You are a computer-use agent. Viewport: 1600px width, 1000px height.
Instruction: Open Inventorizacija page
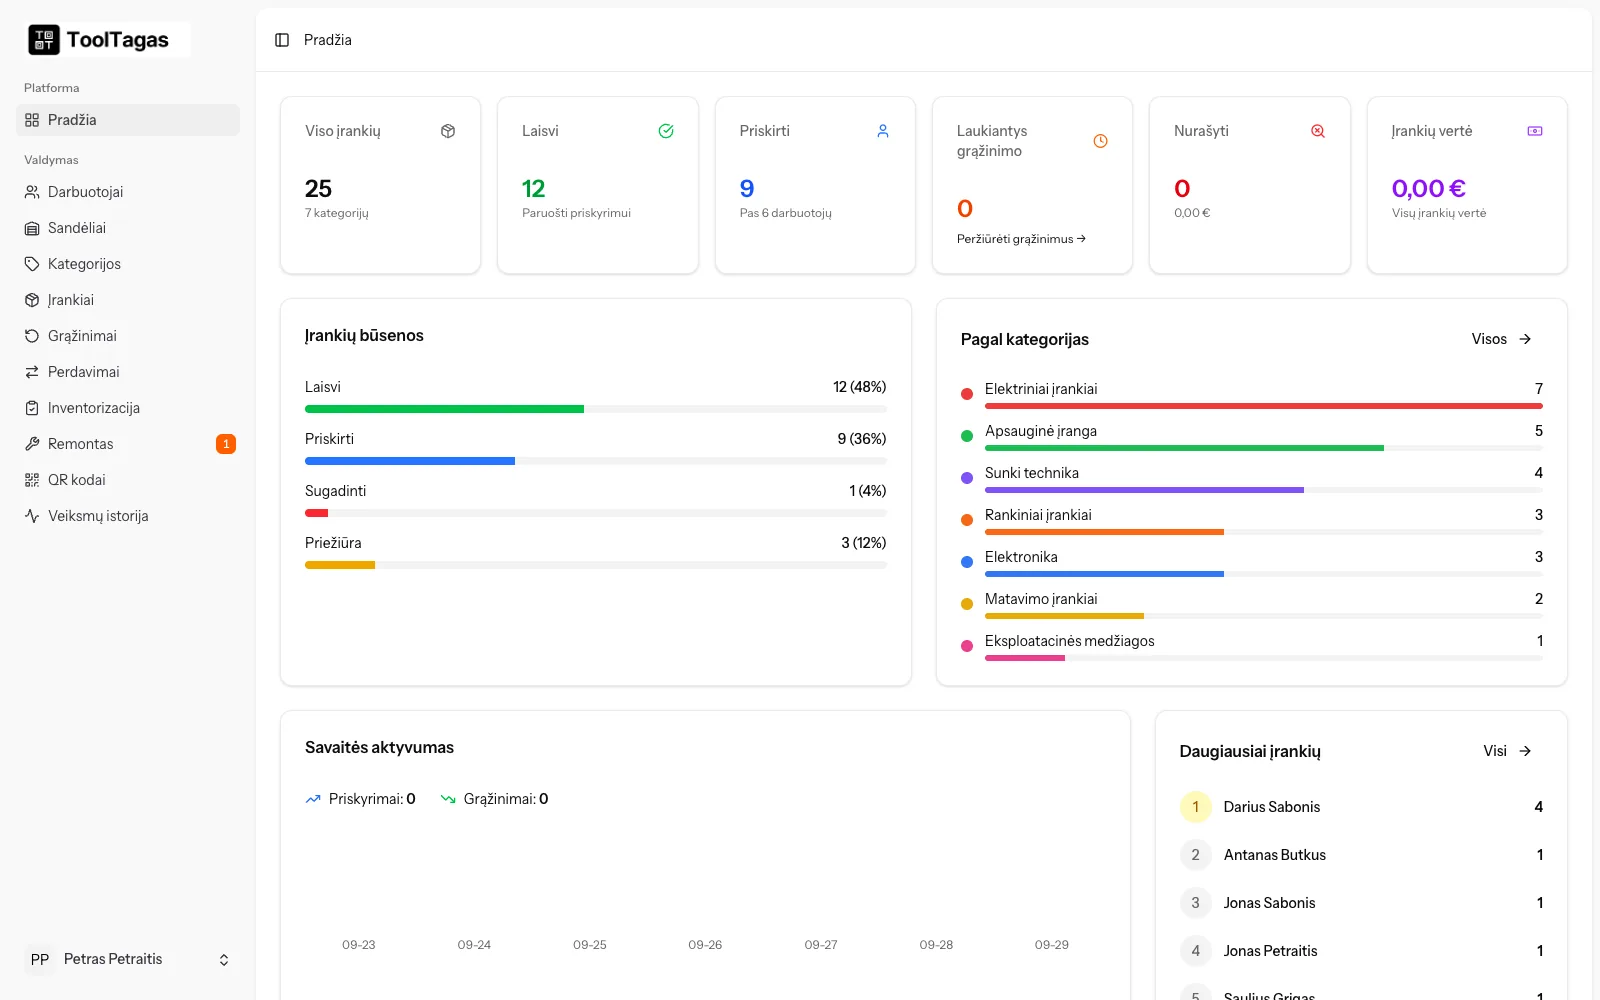pyautogui.click(x=128, y=408)
